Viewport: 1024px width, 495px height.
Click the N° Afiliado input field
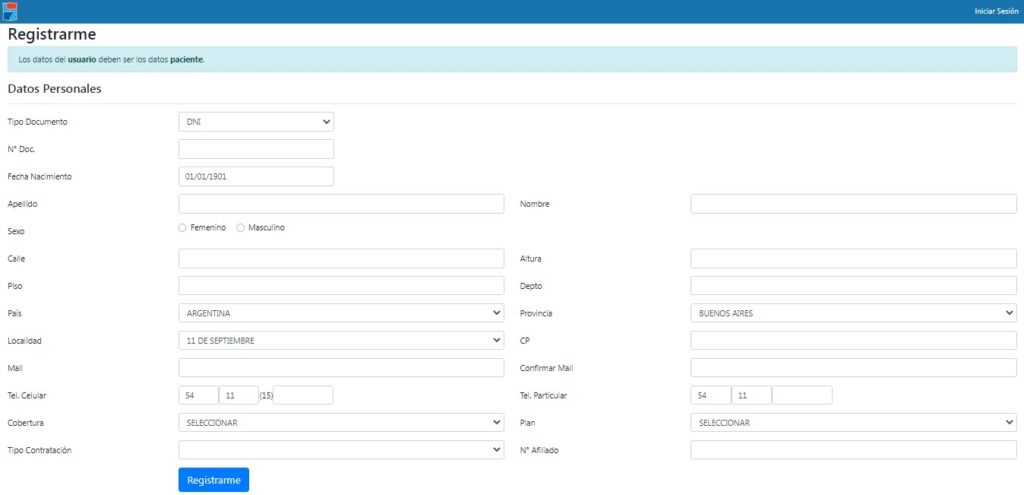pyautogui.click(x=853, y=450)
